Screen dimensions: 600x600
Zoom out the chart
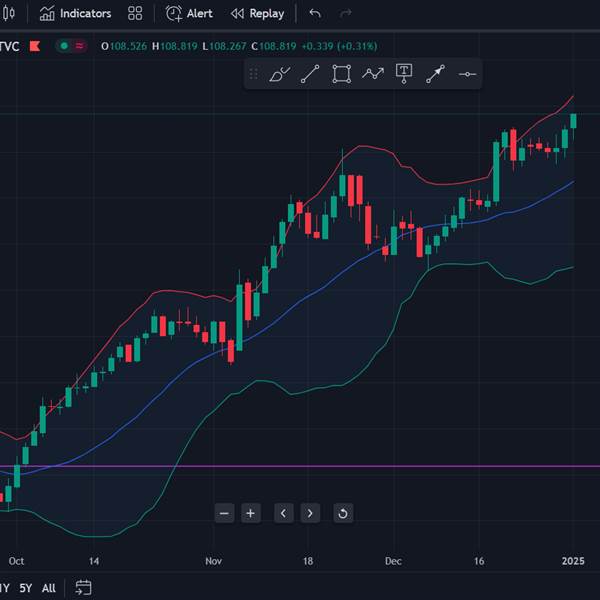coord(224,513)
